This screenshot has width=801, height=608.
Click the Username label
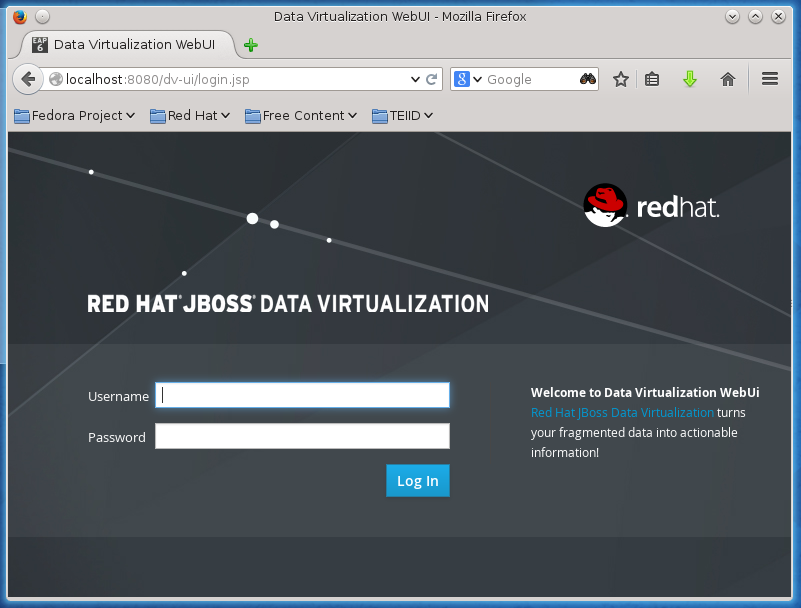click(118, 396)
